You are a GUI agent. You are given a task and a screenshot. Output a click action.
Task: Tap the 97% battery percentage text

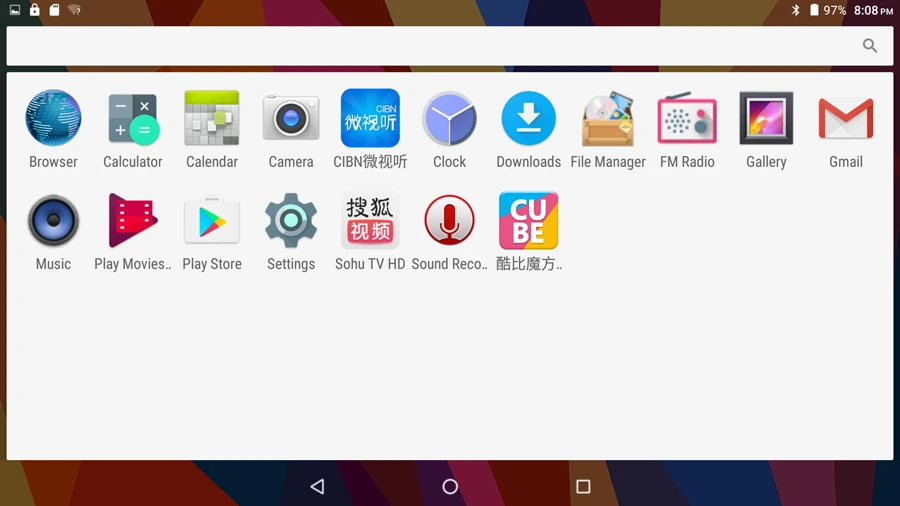pyautogui.click(x=835, y=10)
